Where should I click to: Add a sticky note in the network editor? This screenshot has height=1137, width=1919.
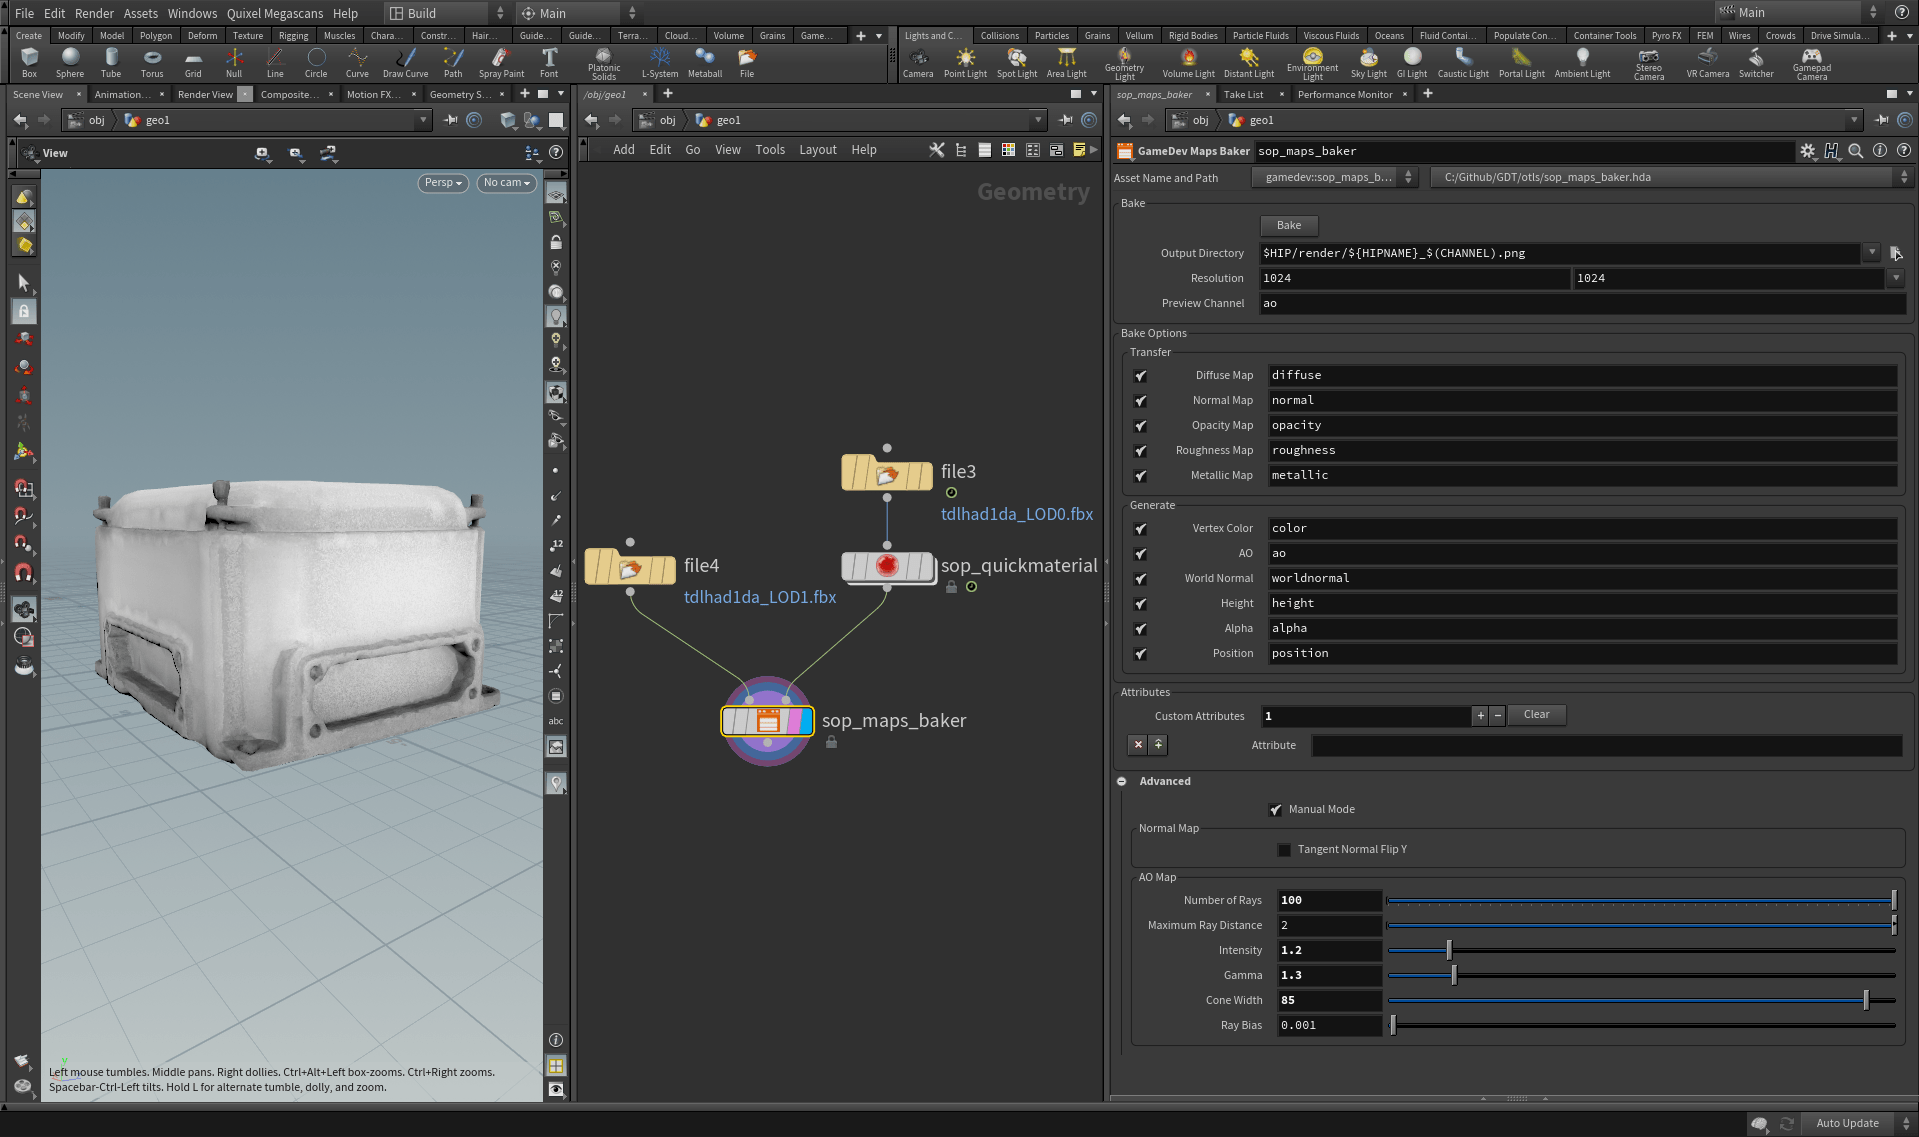click(x=1079, y=150)
